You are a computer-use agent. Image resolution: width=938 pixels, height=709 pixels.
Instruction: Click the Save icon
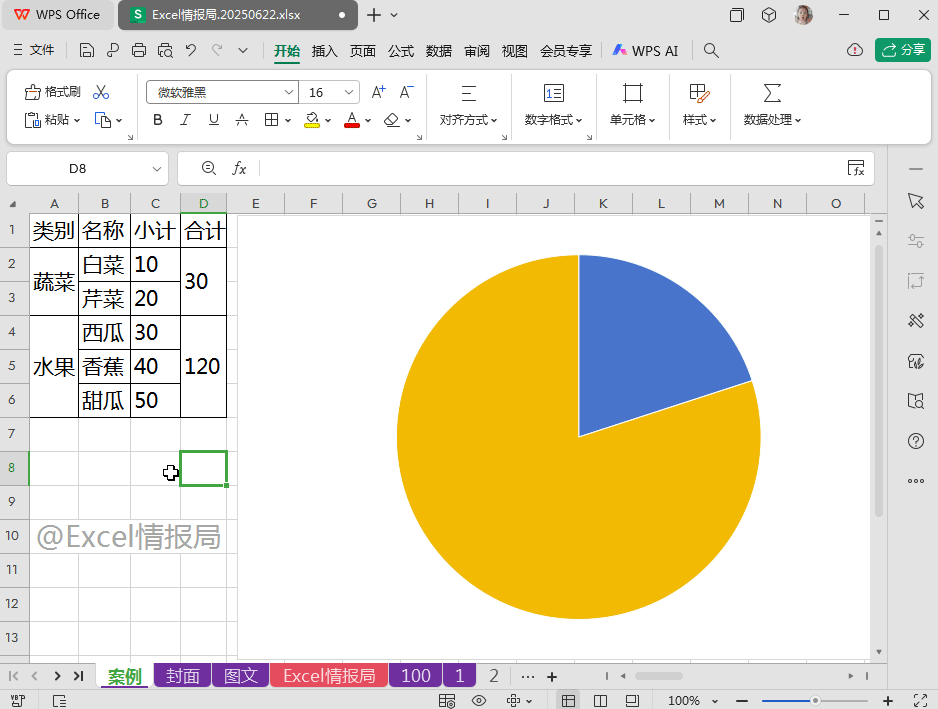85,50
